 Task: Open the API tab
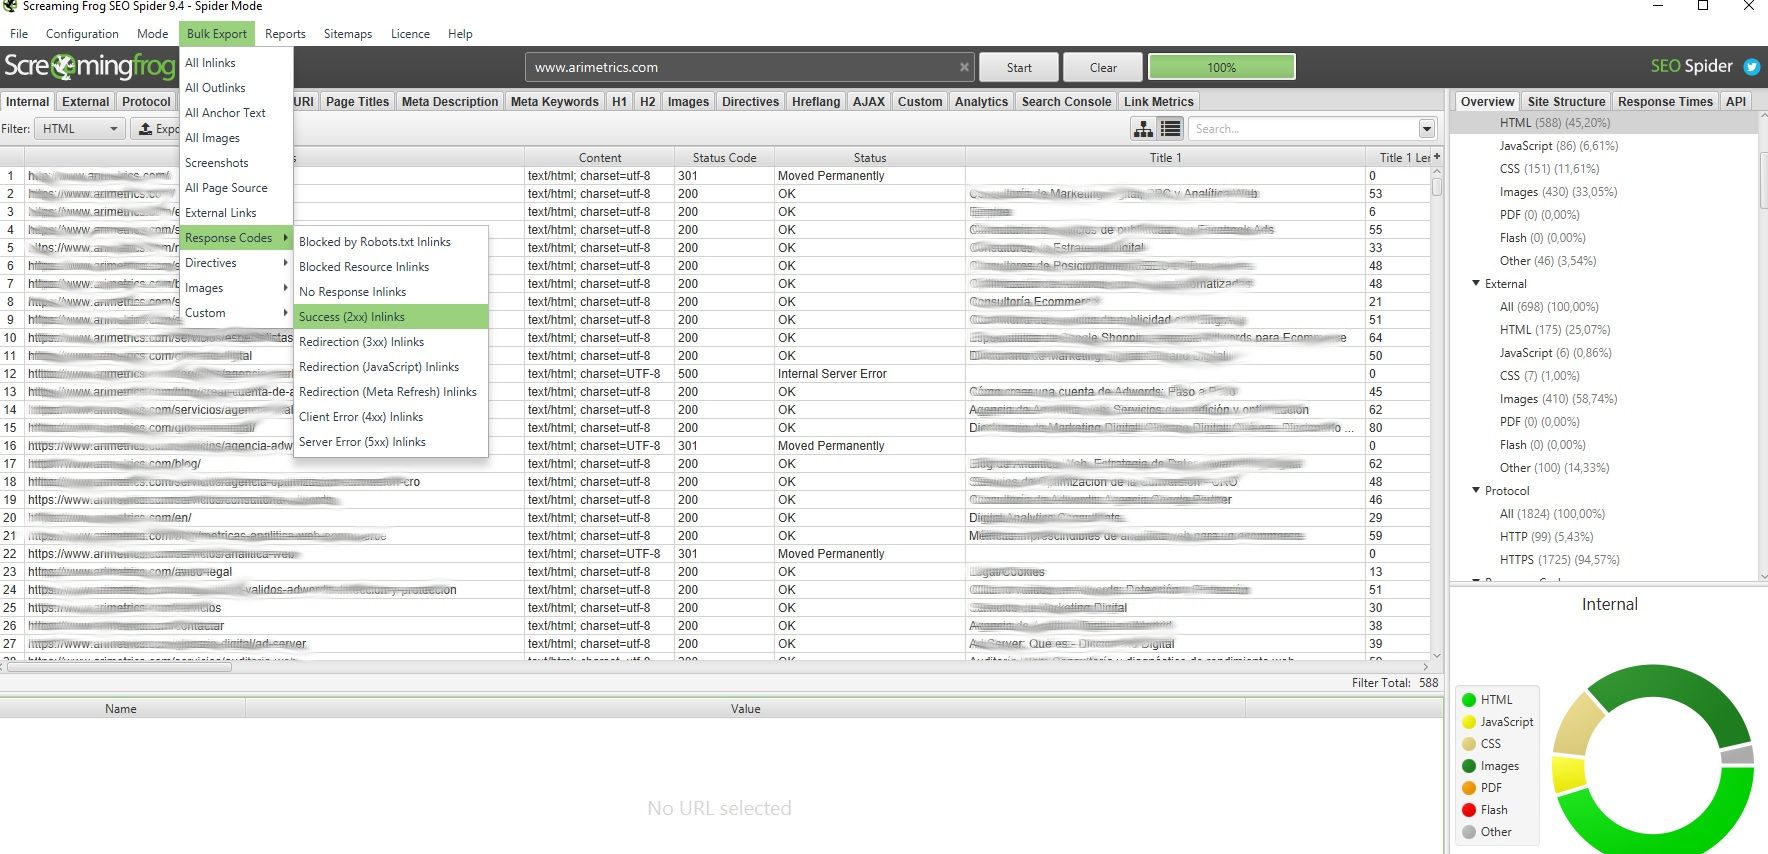click(x=1736, y=102)
